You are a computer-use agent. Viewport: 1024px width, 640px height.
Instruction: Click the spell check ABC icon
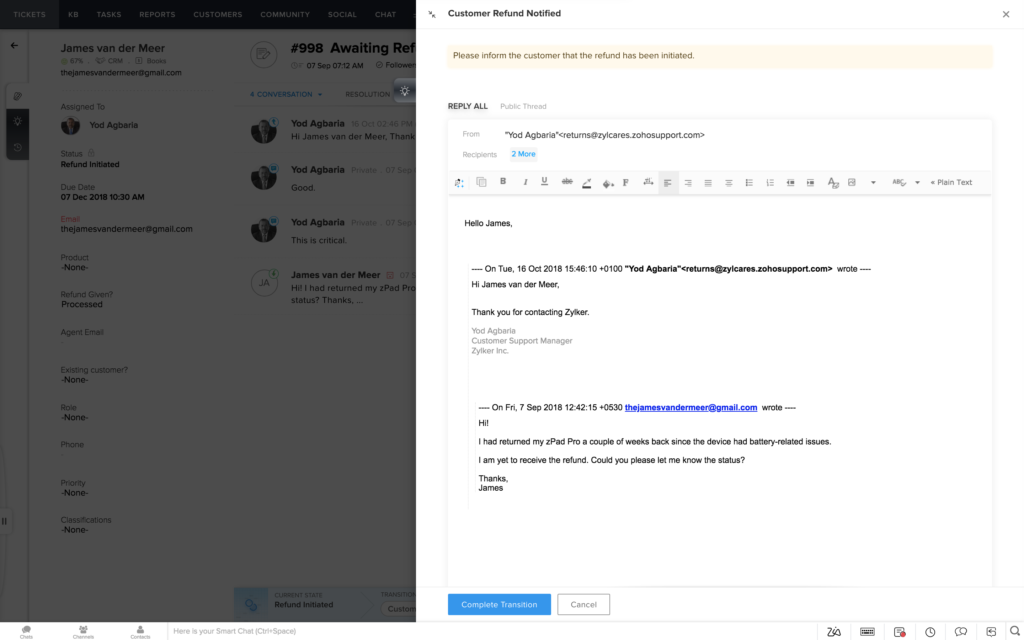click(899, 182)
